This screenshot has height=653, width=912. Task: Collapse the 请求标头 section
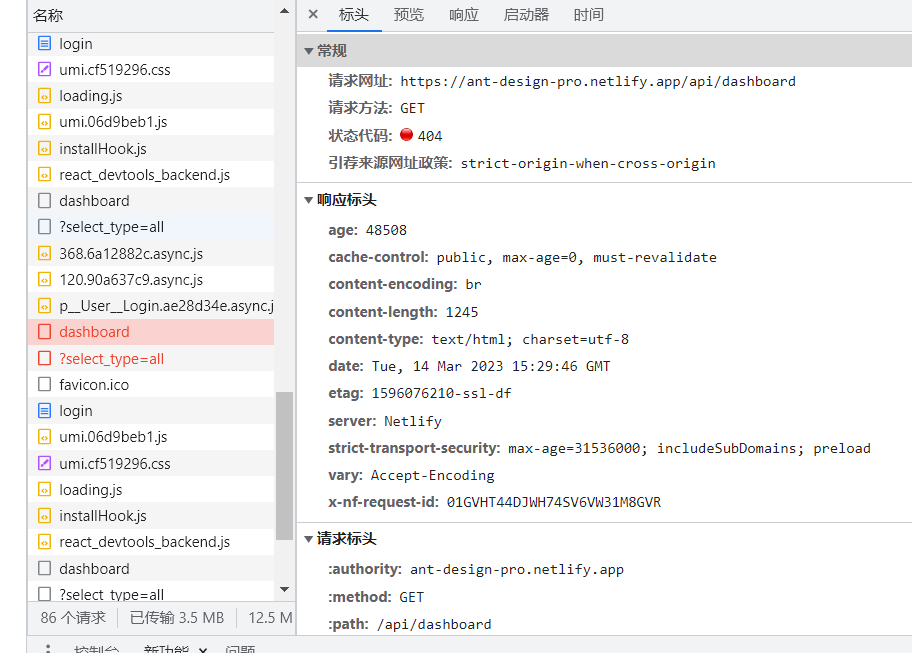pos(309,539)
